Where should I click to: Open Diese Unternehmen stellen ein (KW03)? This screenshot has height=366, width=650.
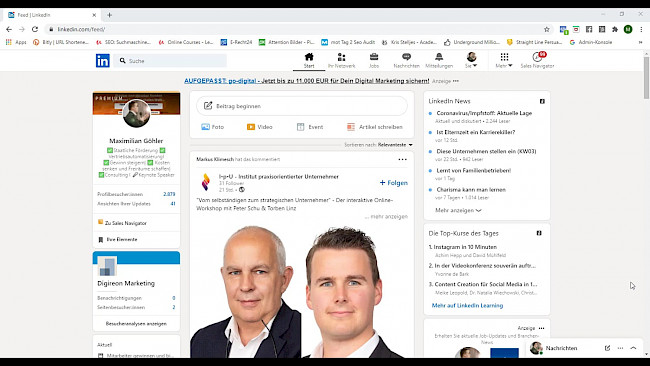coord(486,151)
